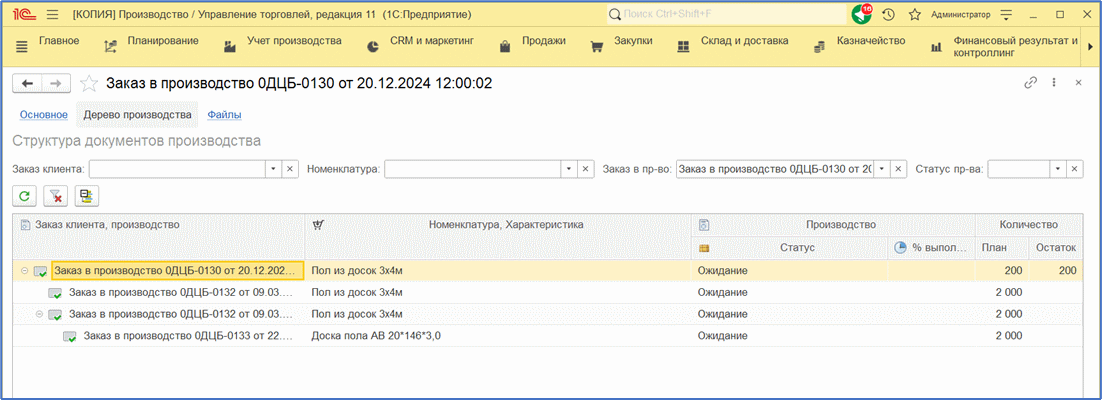1102x400 pixels.
Task: Click the Администратор user name
Action: [x=960, y=15]
